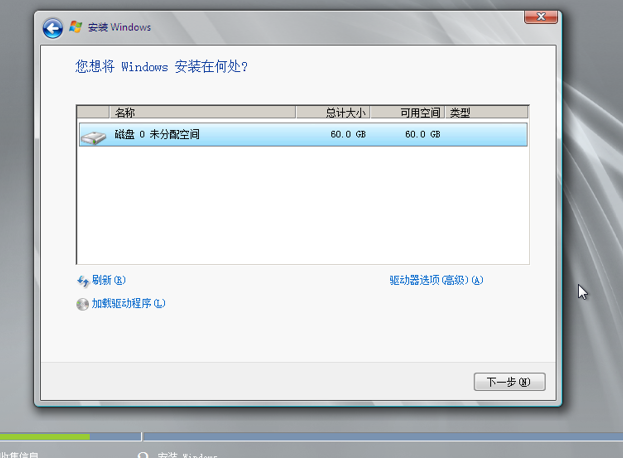623x458 pixels.
Task: Proceed with 下一步(N) button
Action: [509, 382]
